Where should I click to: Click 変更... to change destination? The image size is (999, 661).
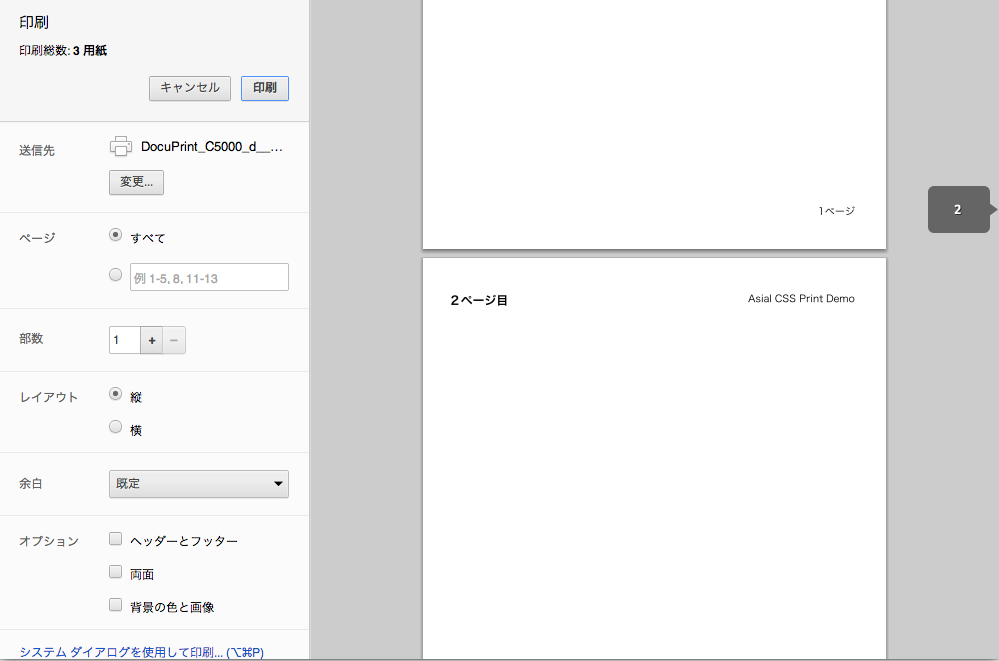click(136, 182)
